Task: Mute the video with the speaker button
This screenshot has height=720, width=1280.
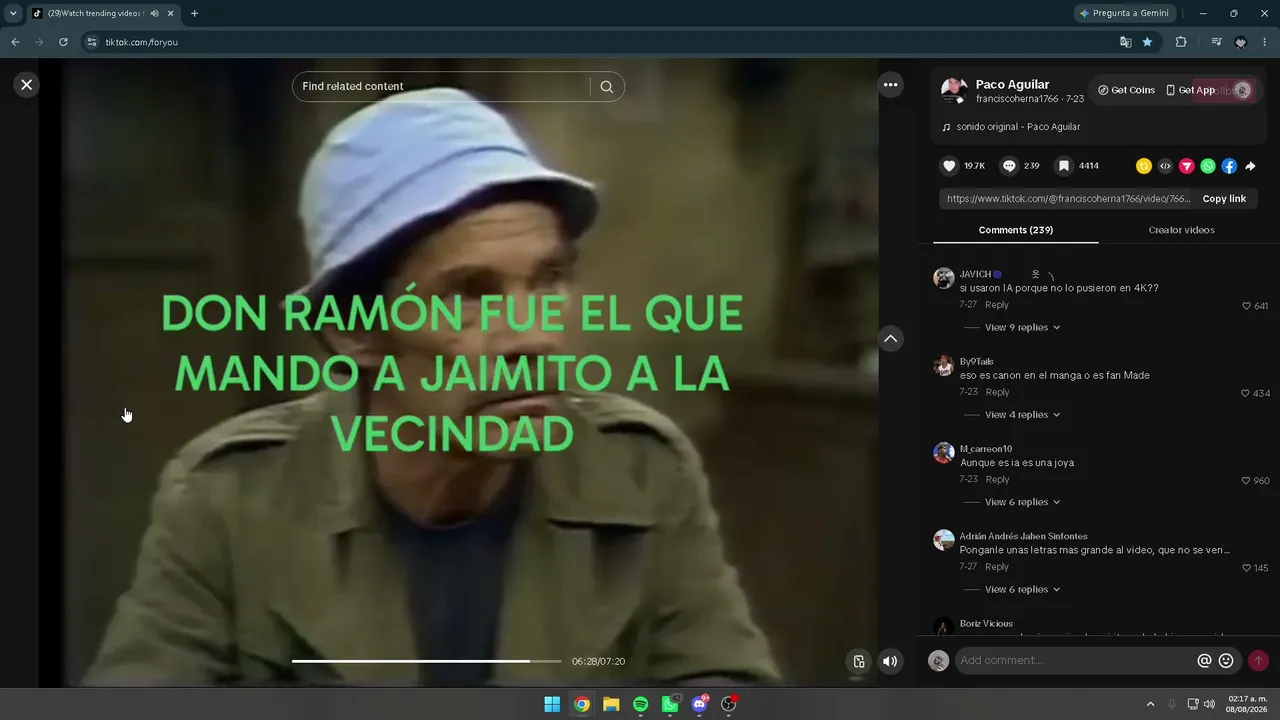Action: [890, 661]
